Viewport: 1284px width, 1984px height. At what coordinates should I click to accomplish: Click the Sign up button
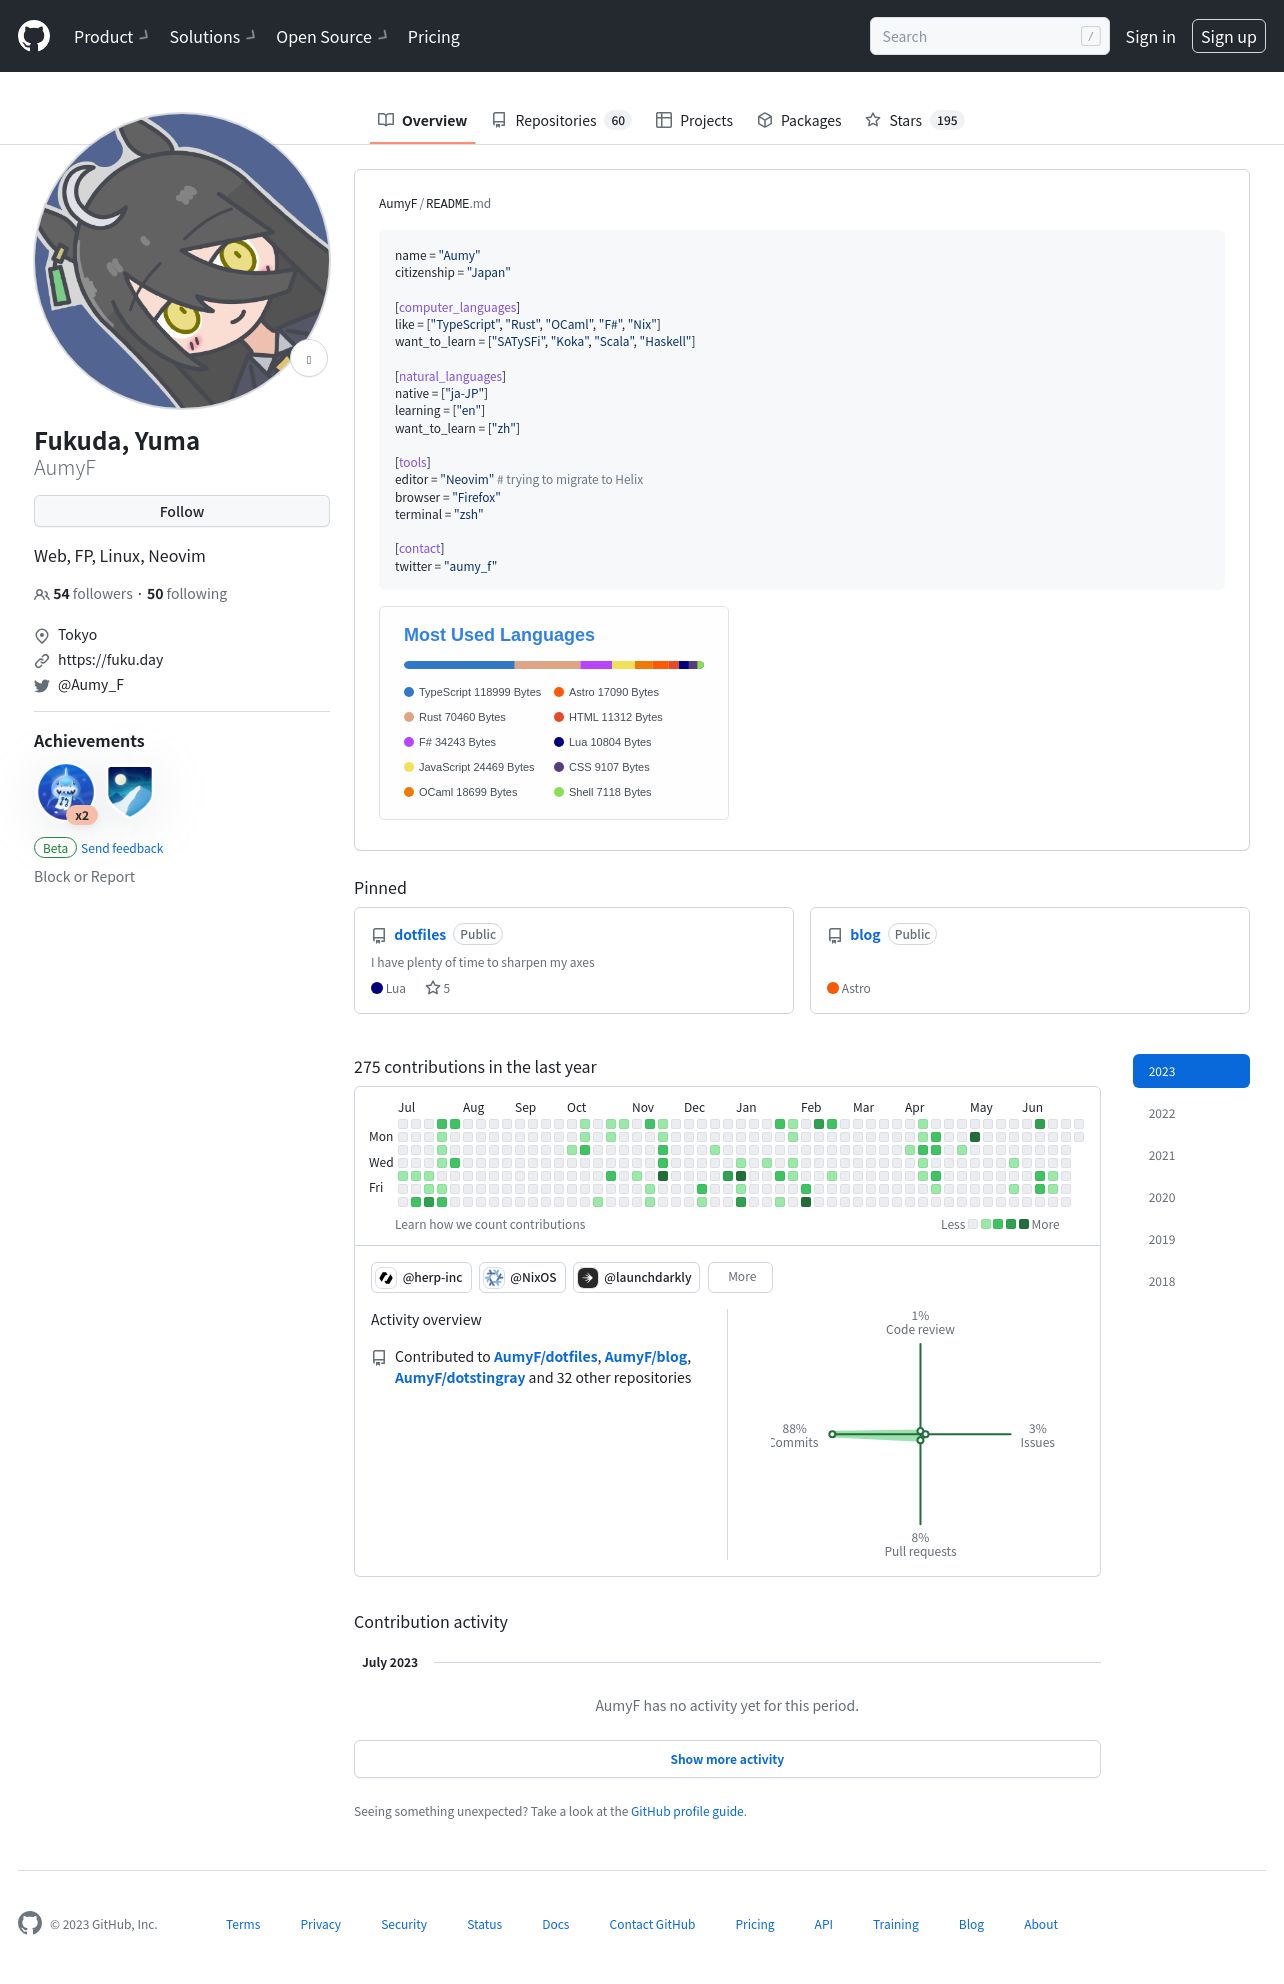(x=1228, y=37)
